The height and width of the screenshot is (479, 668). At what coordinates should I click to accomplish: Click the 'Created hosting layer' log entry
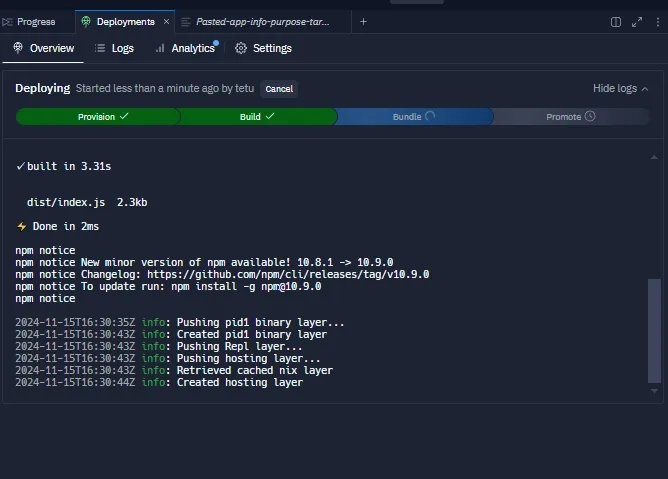159,382
